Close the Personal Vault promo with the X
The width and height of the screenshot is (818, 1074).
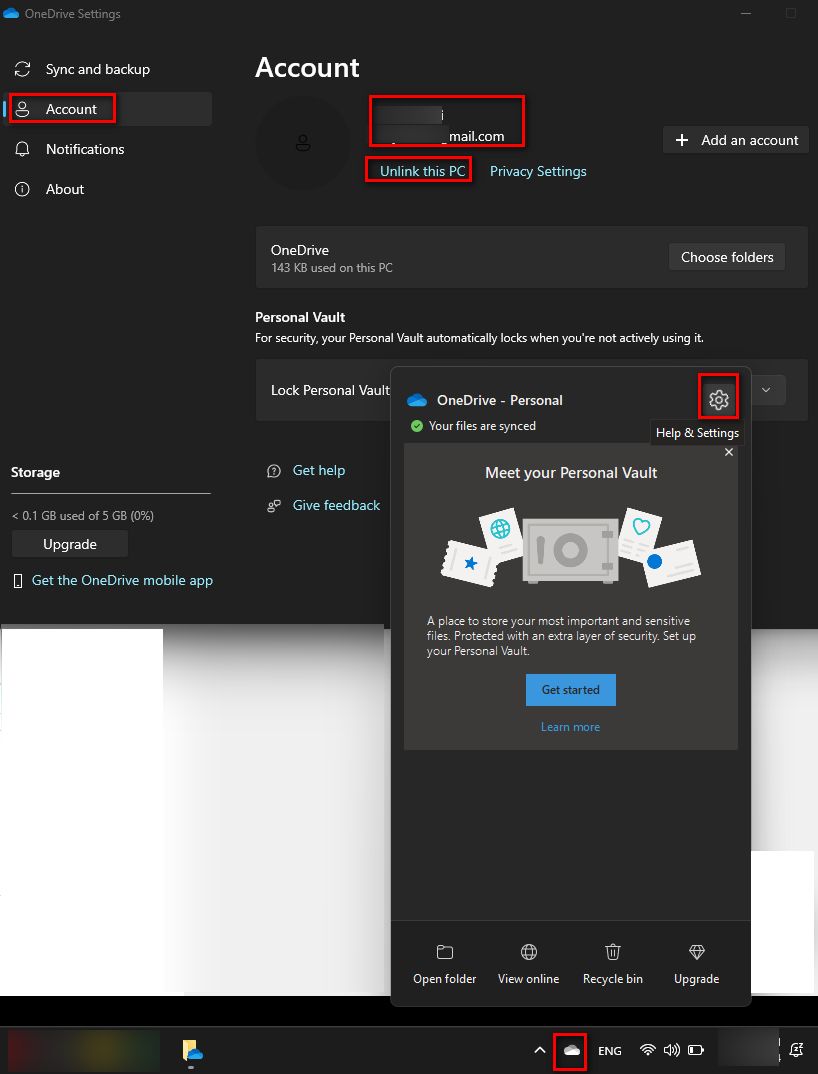729,451
